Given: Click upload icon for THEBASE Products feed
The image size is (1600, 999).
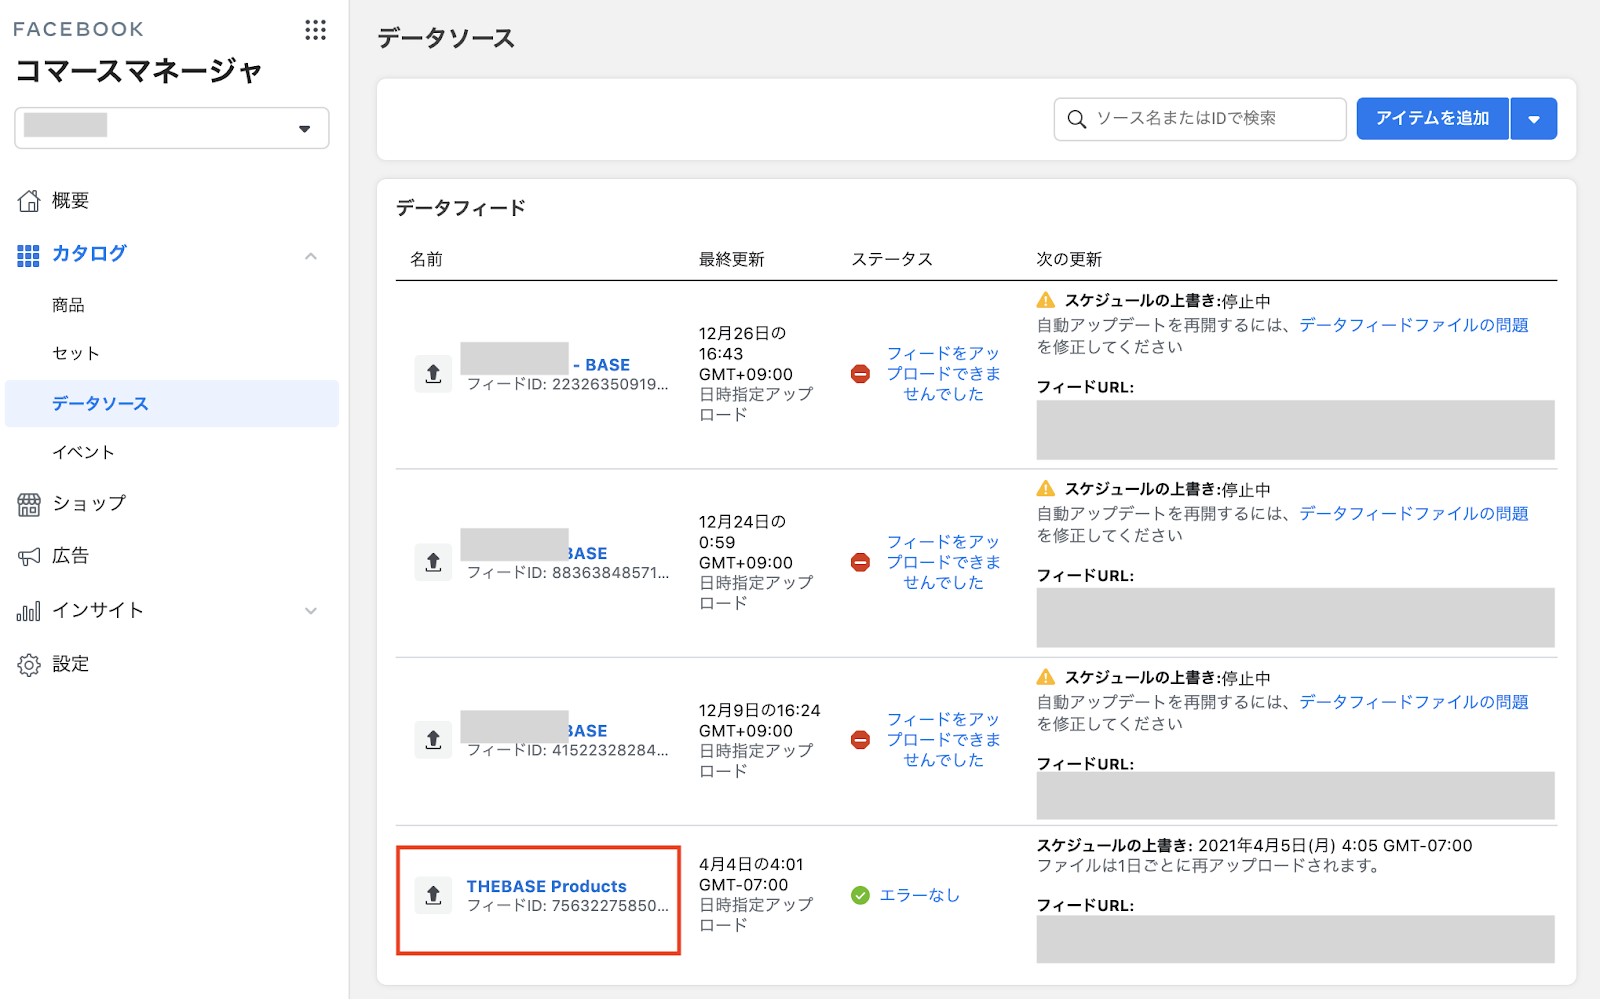Looking at the screenshot, I should coord(433,895).
